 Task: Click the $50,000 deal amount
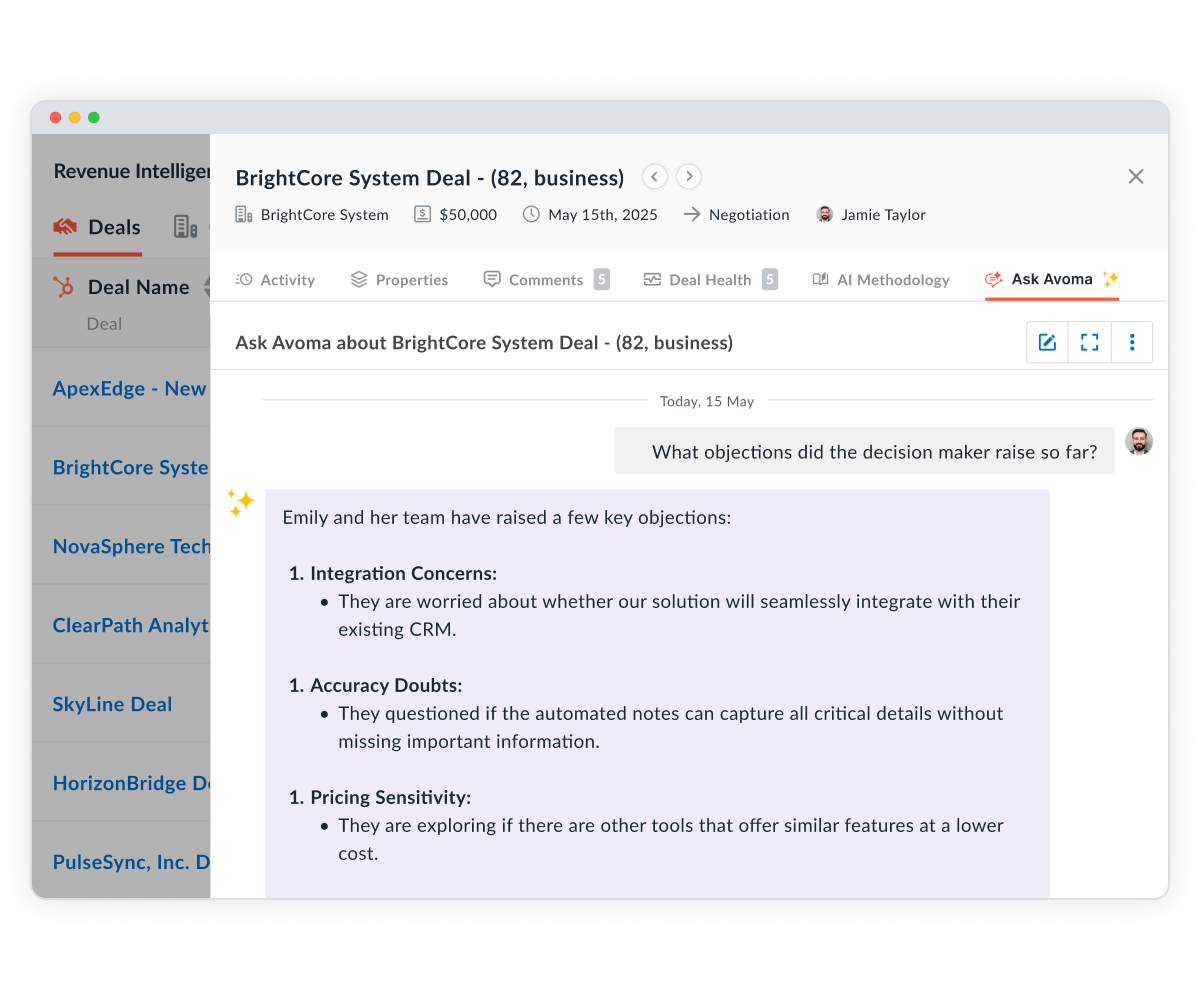468,214
